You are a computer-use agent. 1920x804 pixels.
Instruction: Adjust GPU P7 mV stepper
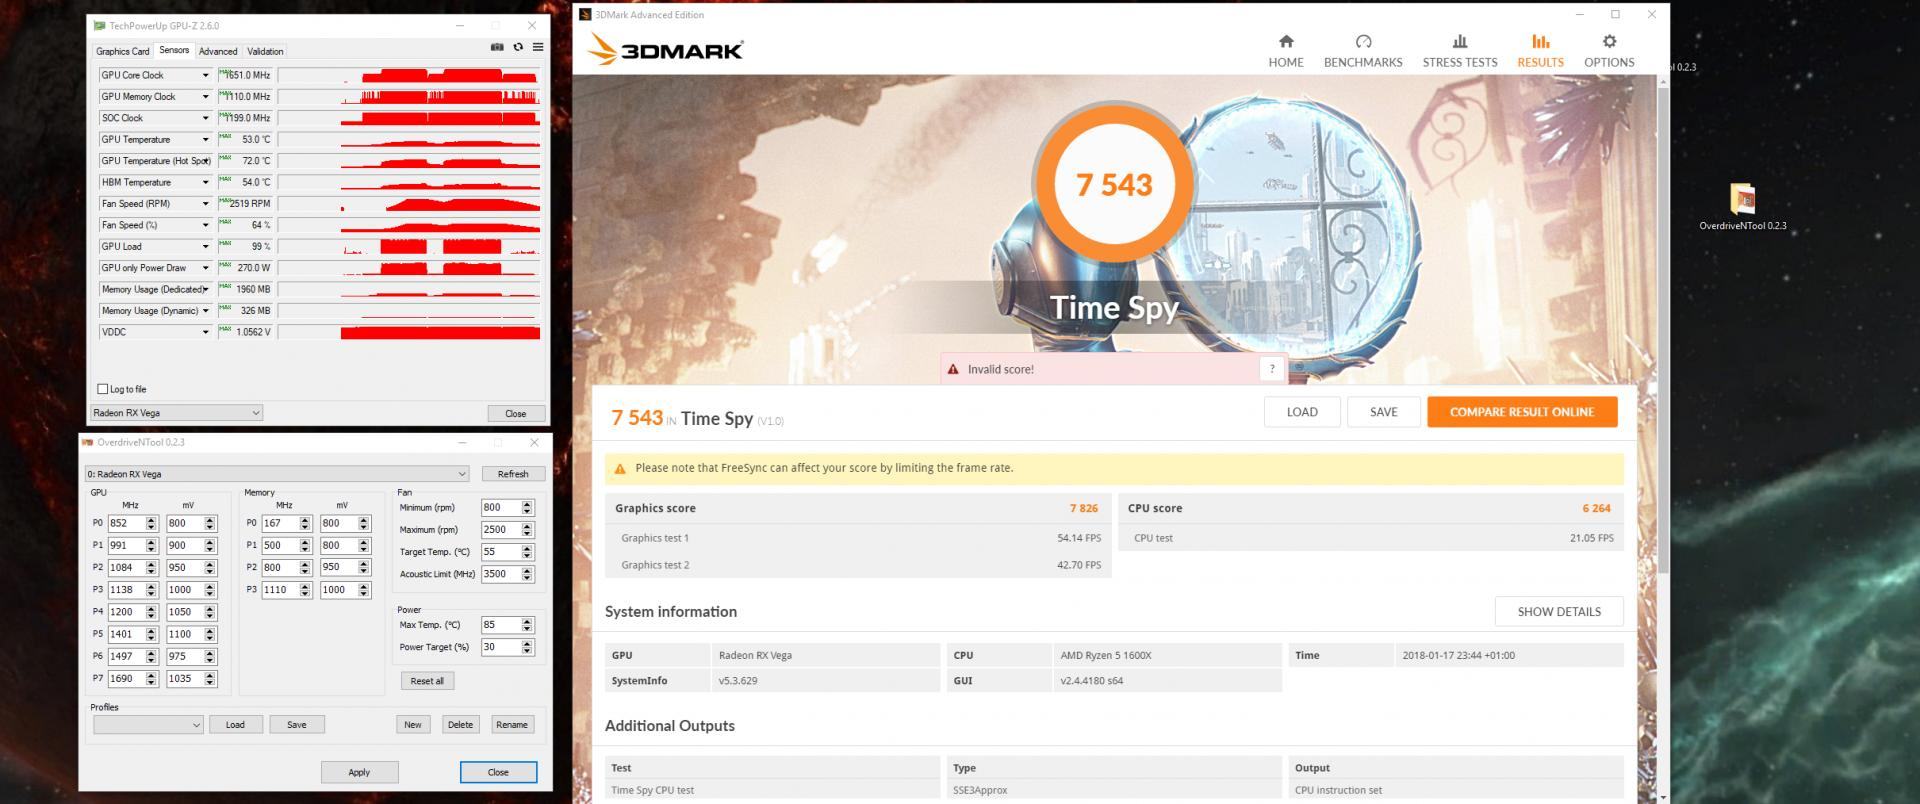[x=210, y=678]
